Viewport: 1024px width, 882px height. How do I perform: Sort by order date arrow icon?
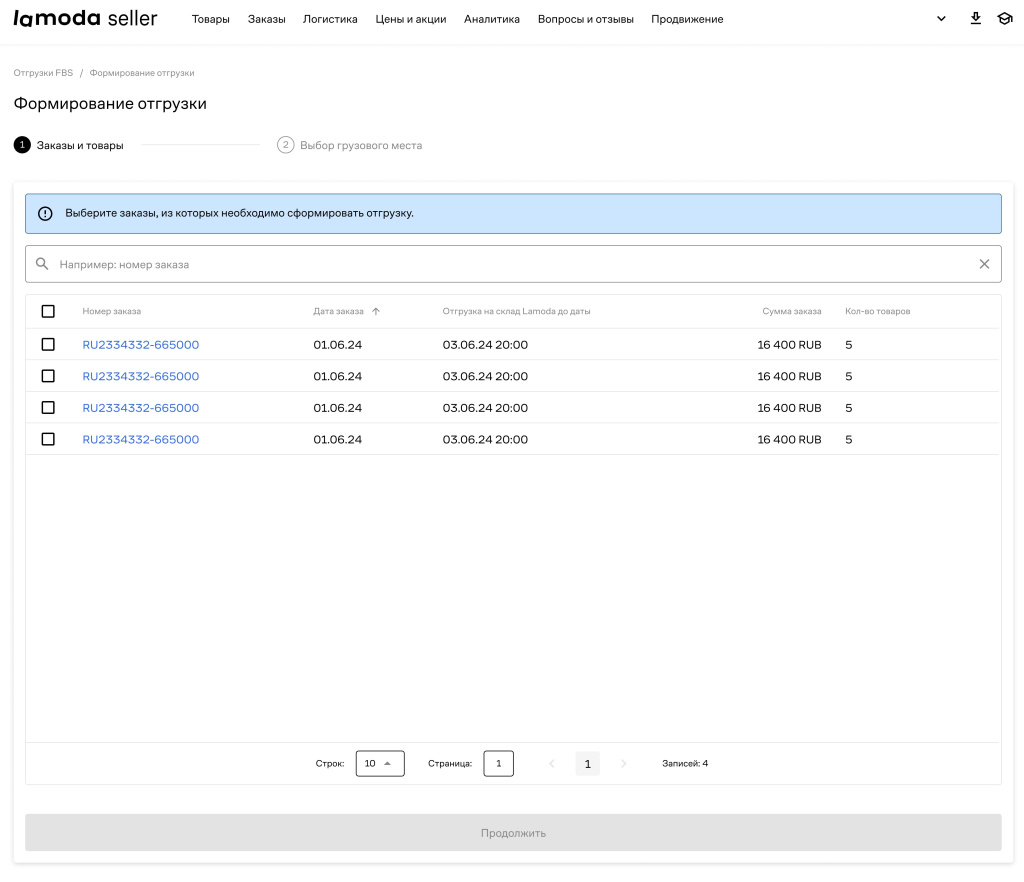[376, 311]
